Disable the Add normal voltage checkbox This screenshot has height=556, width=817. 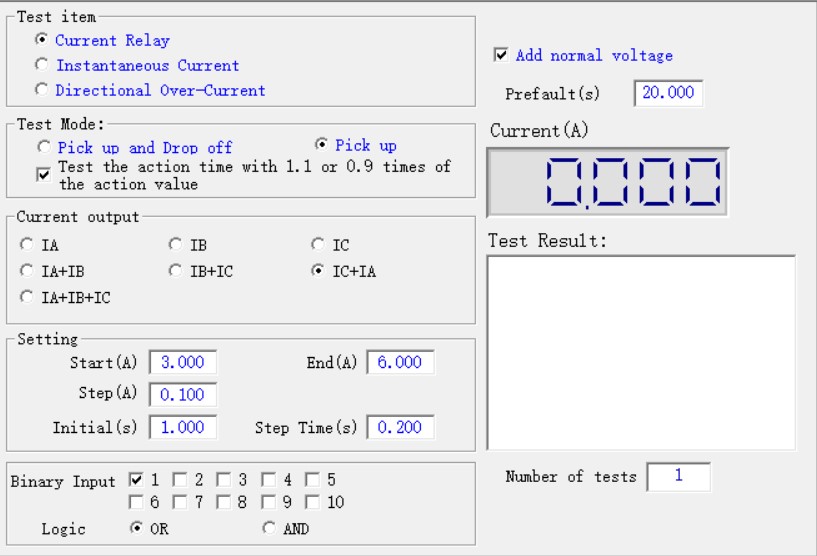[501, 55]
